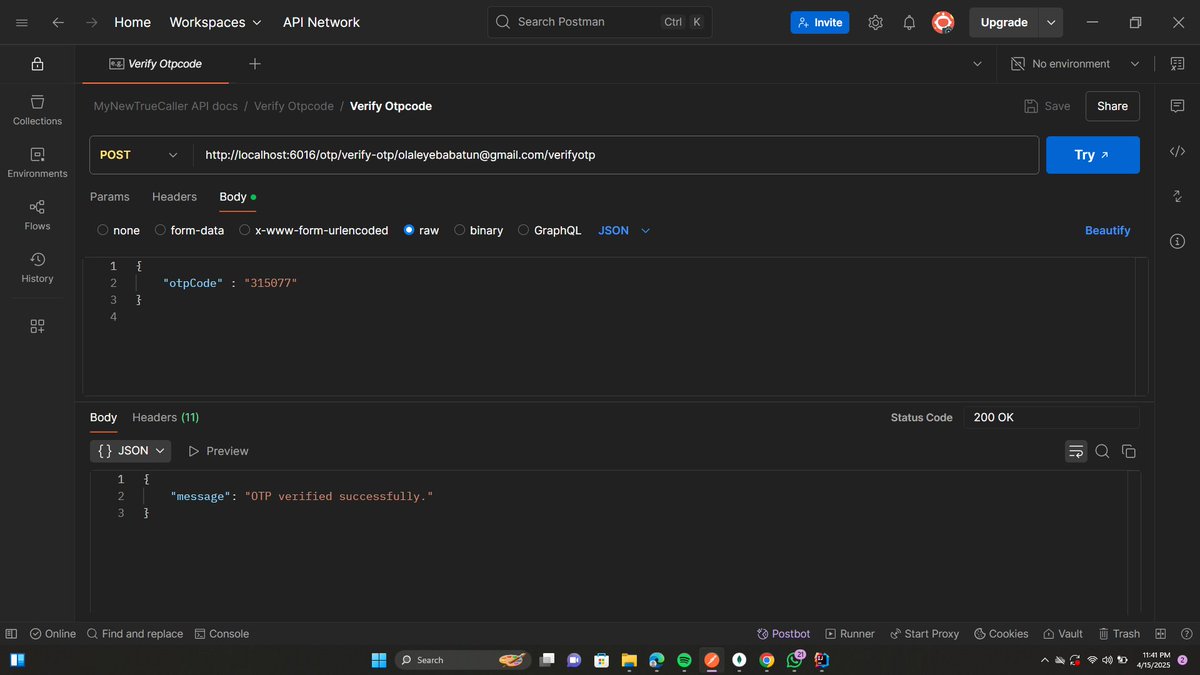Open the code snippet icon

(x=1177, y=151)
